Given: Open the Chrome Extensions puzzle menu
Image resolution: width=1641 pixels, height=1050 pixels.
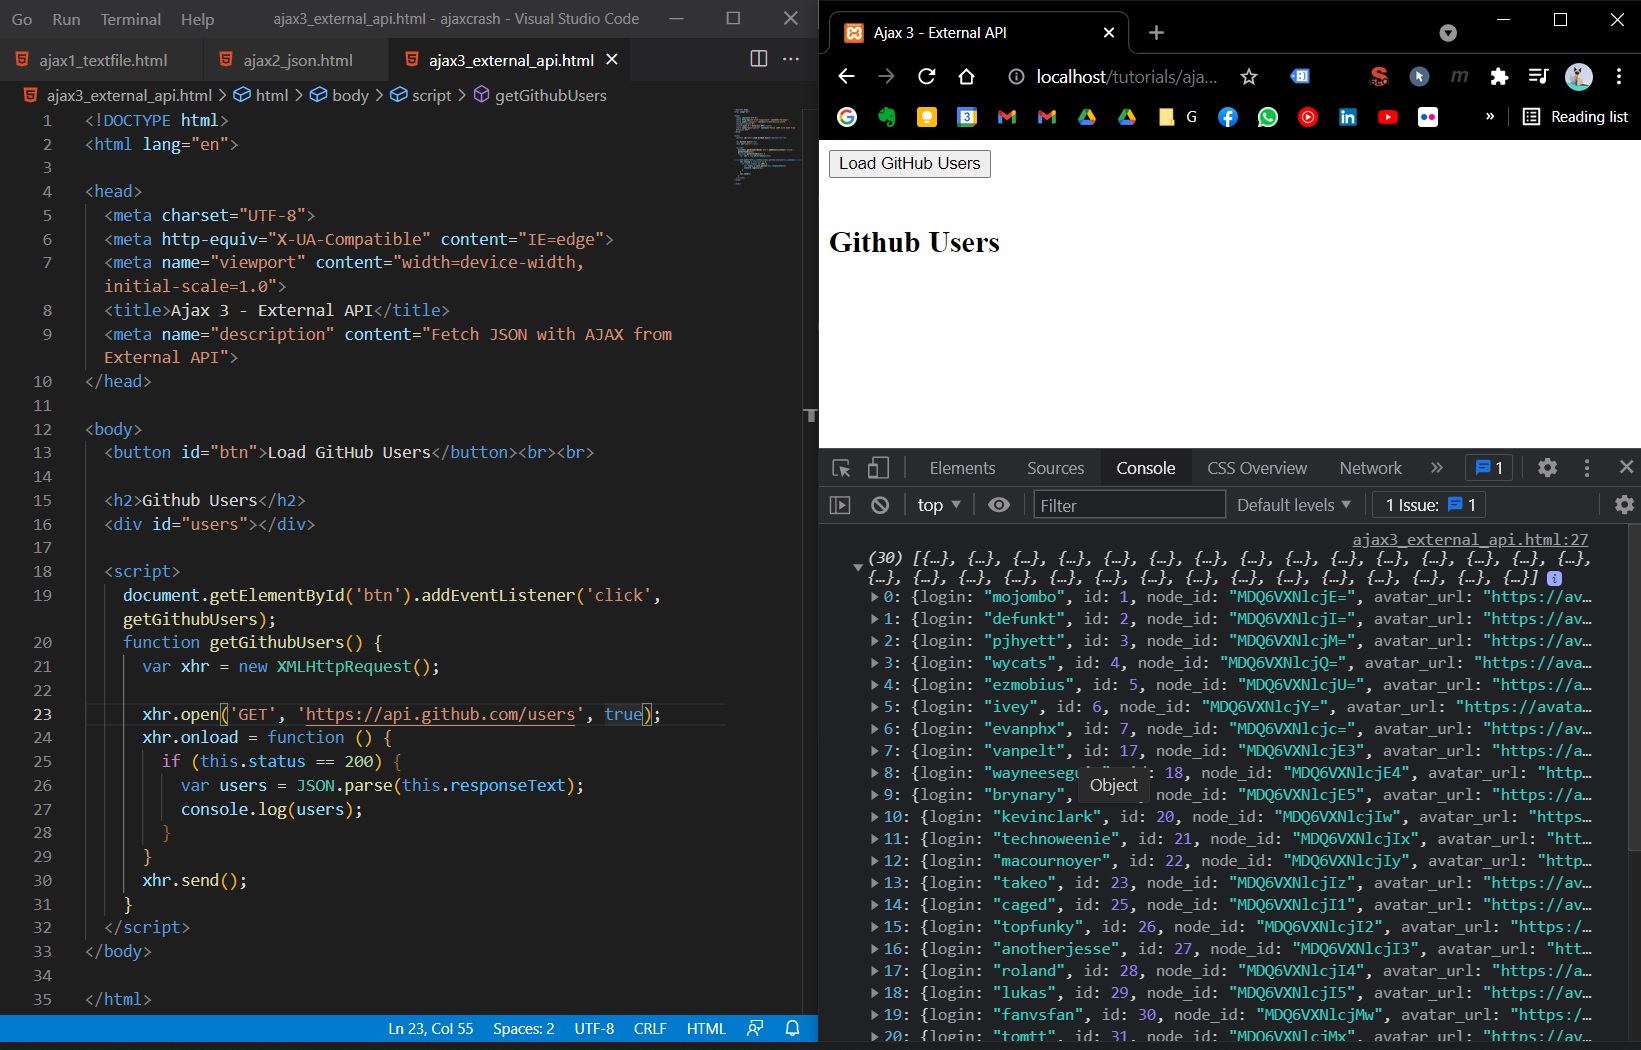Looking at the screenshot, I should click(x=1499, y=76).
